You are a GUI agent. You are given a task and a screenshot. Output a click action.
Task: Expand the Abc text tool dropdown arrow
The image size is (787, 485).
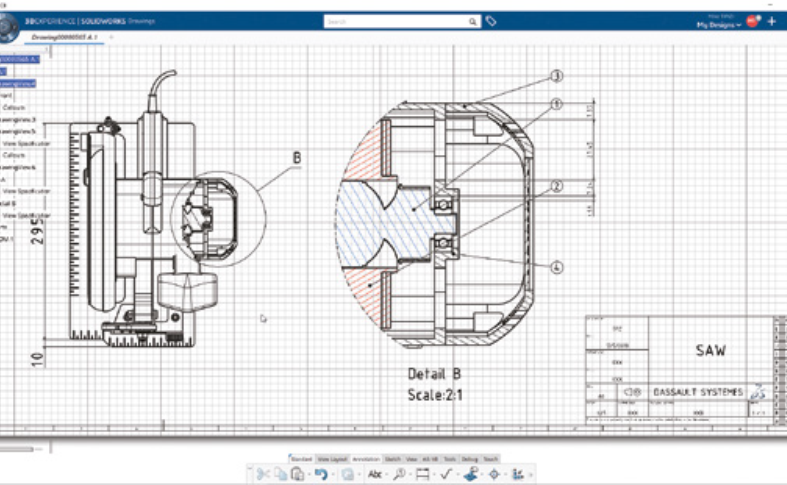(x=385, y=474)
